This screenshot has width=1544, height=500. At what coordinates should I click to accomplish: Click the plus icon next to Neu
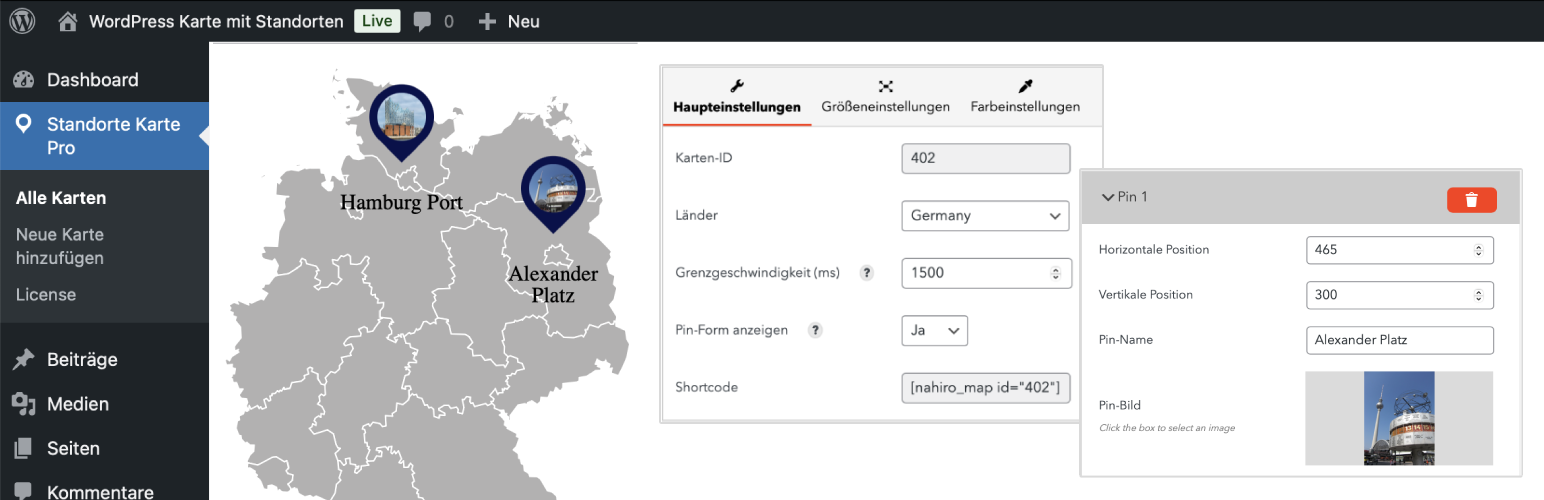pos(487,21)
